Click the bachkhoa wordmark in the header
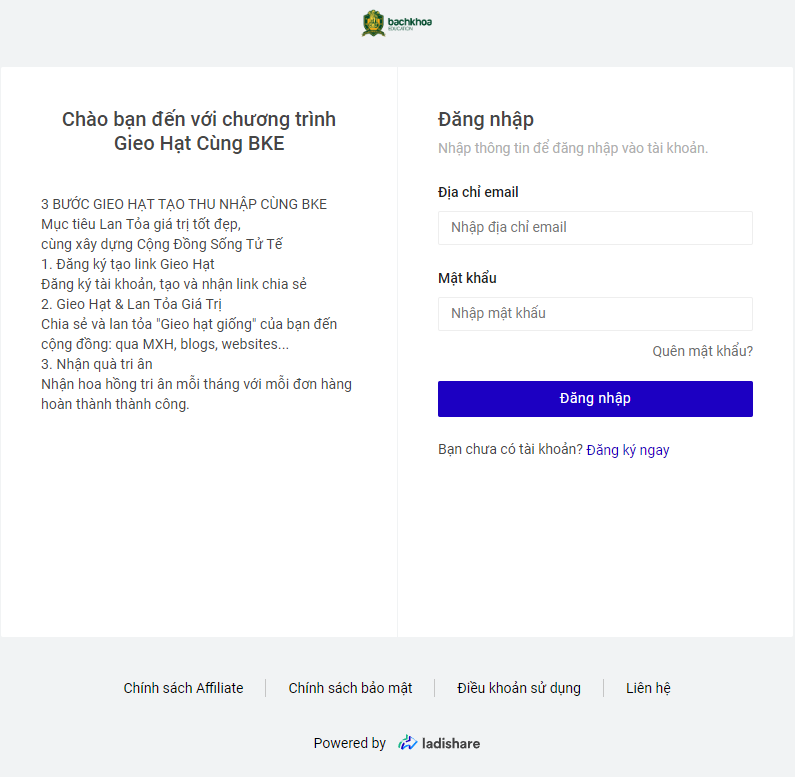The image size is (795, 777). tap(409, 22)
